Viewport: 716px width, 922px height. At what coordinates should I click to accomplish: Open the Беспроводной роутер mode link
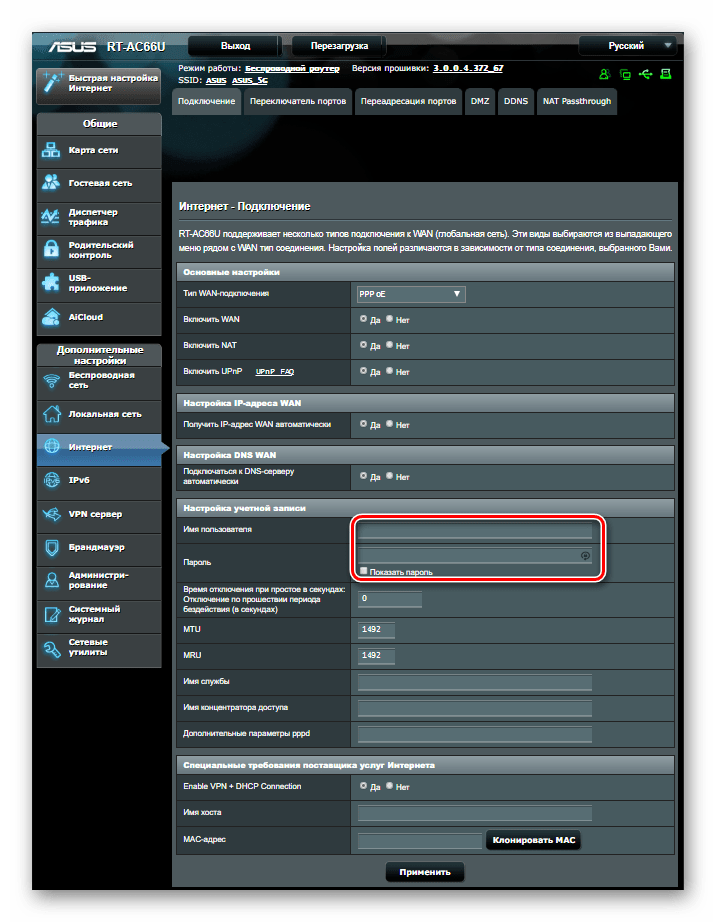(x=292, y=69)
